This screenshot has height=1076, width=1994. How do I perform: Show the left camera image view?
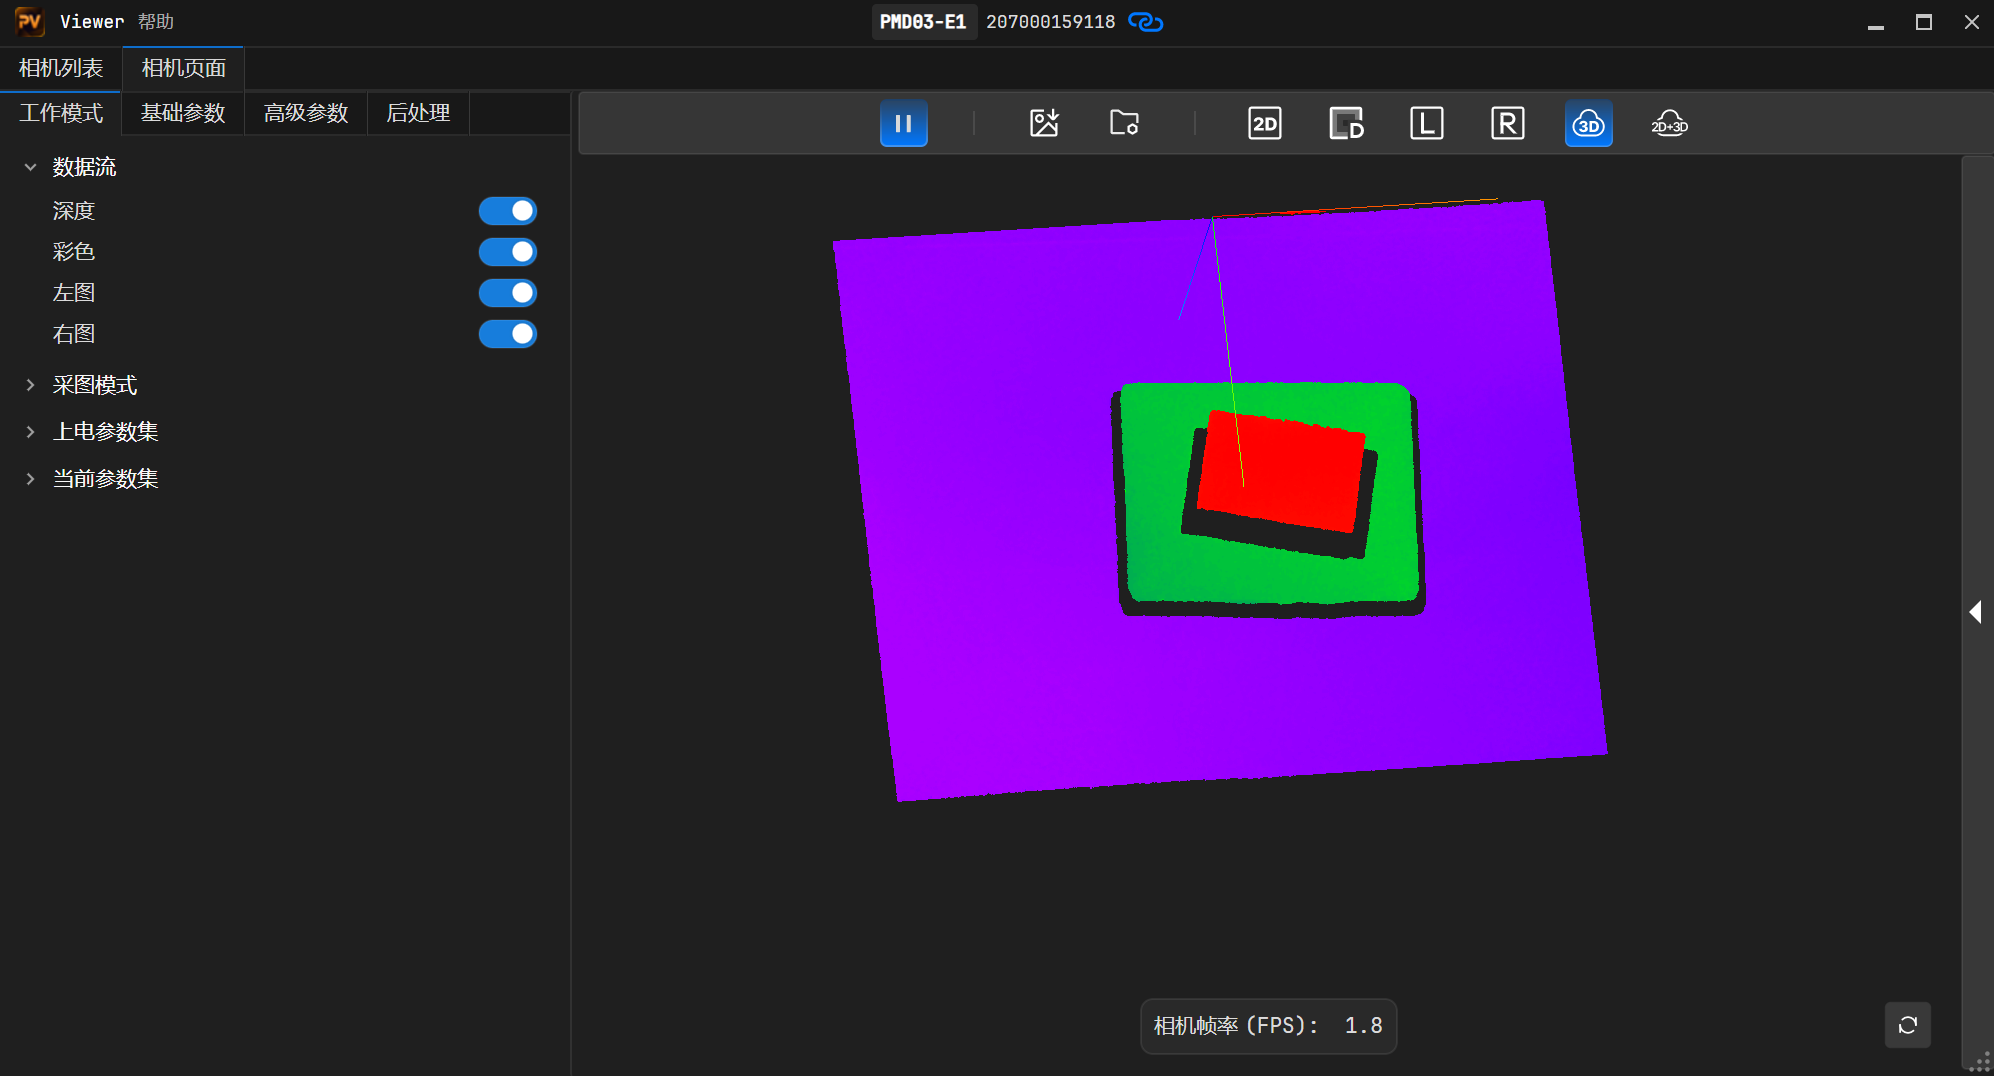(x=1427, y=124)
